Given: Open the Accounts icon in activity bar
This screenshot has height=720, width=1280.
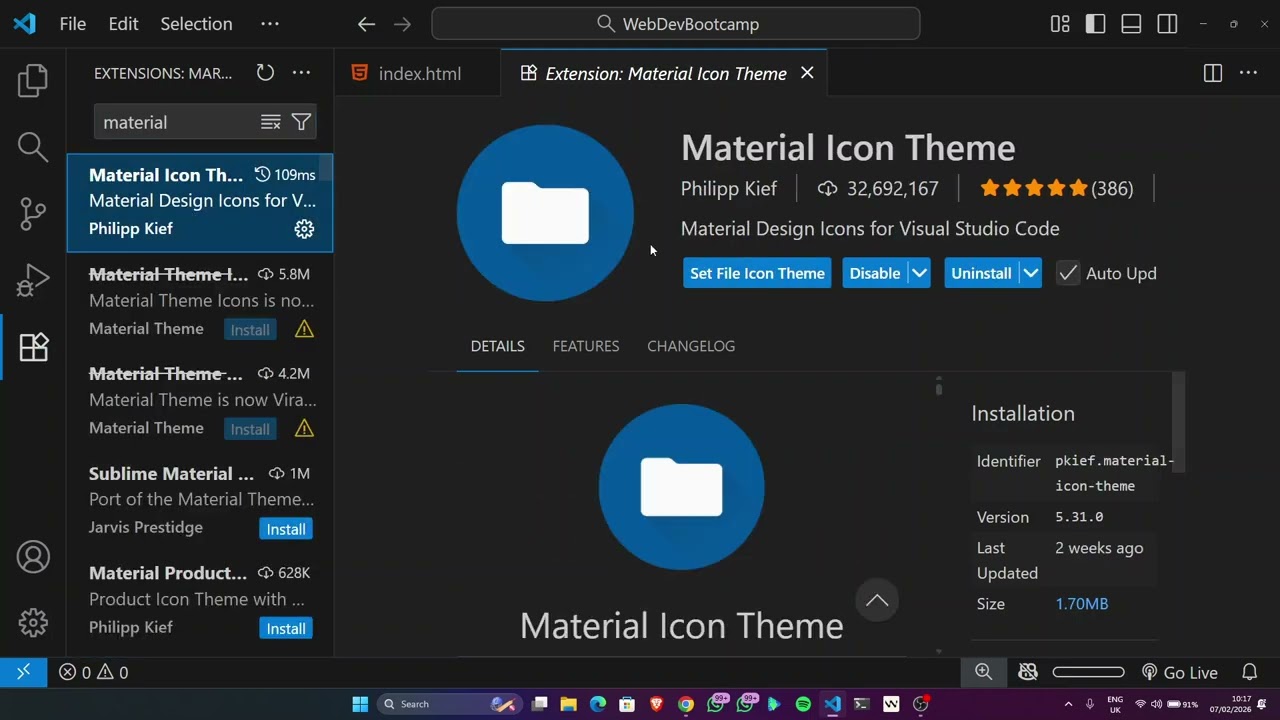Looking at the screenshot, I should 33,557.
